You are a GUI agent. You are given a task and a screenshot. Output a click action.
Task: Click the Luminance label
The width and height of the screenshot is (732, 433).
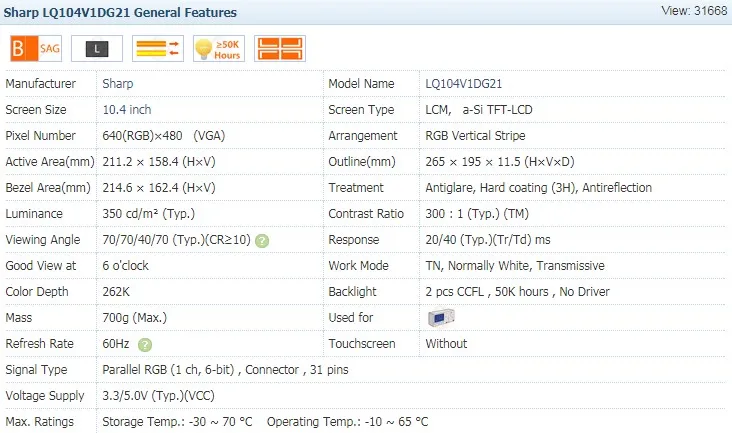[x=34, y=214]
